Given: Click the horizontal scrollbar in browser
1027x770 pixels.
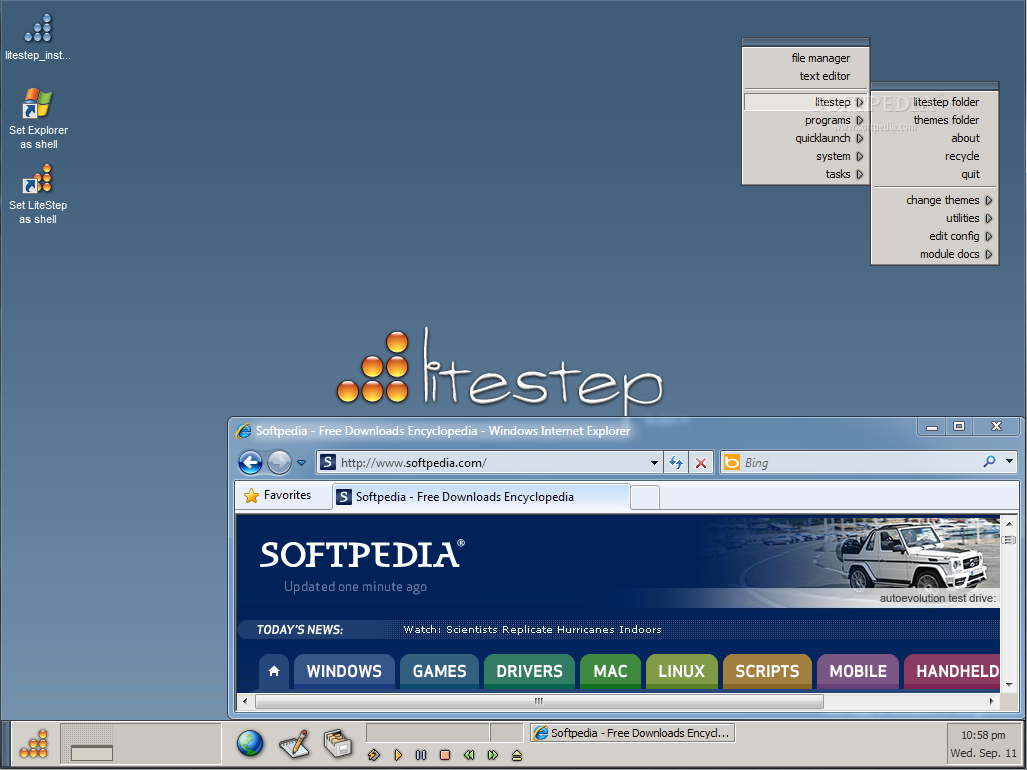Looking at the screenshot, I should click(x=540, y=701).
